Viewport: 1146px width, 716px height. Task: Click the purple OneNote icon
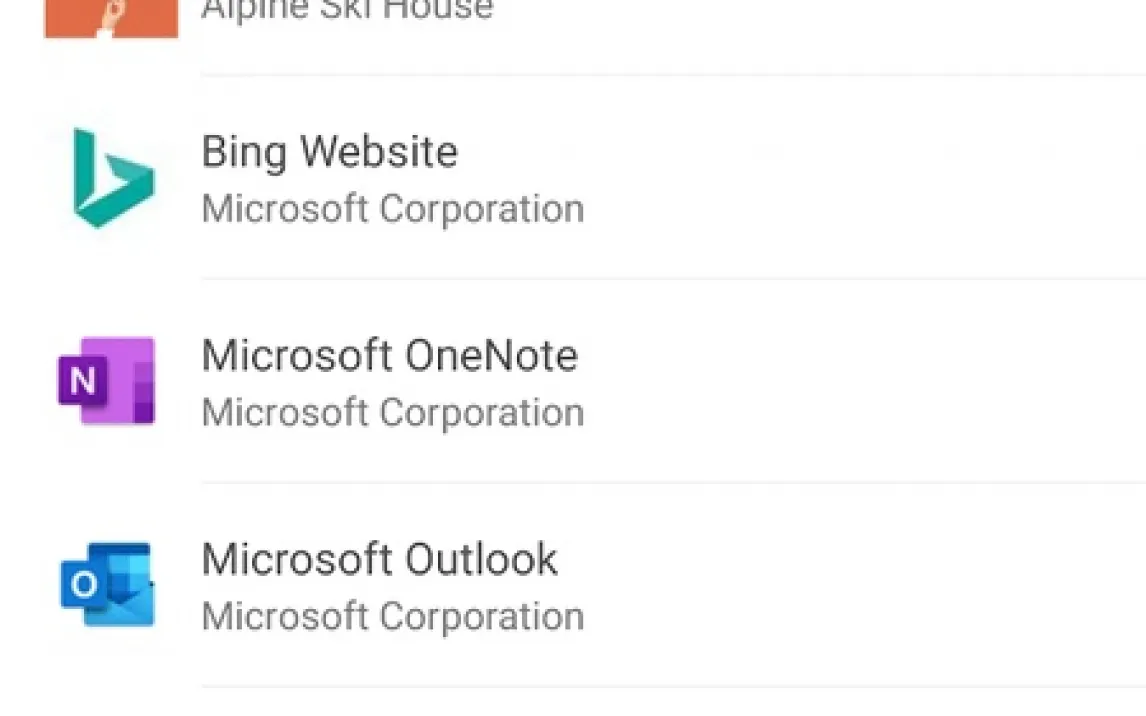[x=107, y=381]
